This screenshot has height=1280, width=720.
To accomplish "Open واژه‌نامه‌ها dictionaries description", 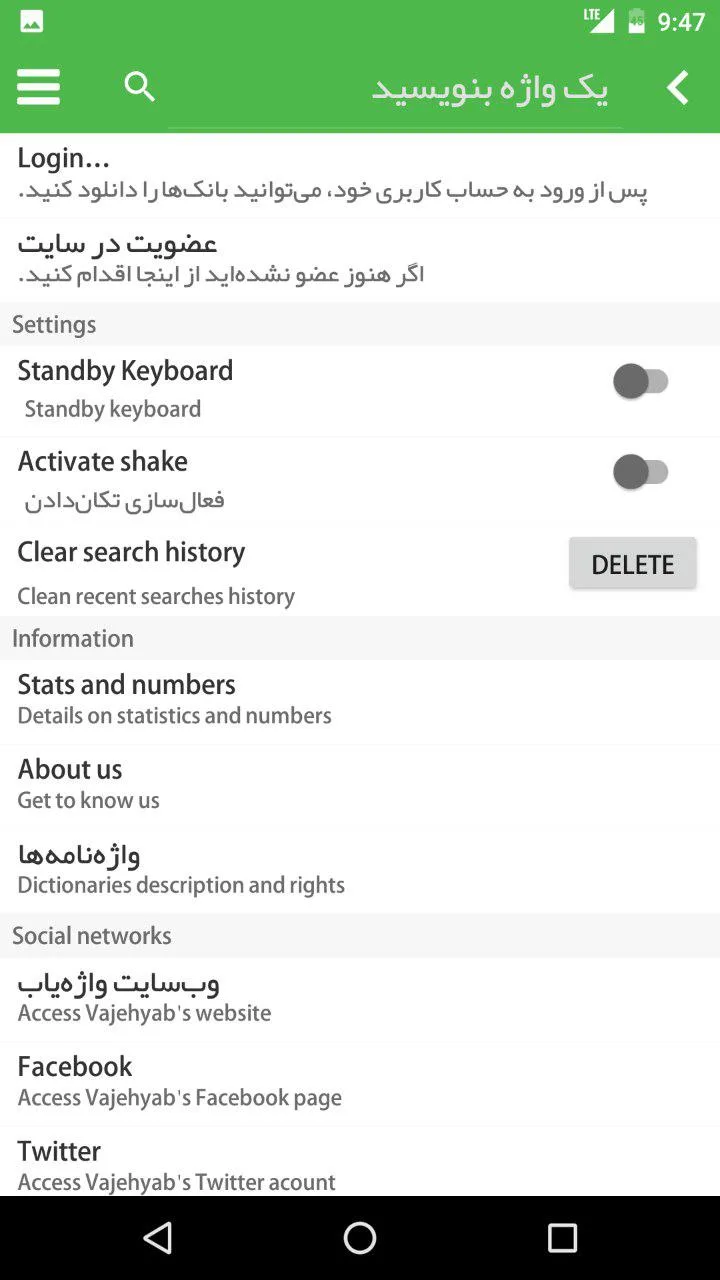I will coord(360,870).
